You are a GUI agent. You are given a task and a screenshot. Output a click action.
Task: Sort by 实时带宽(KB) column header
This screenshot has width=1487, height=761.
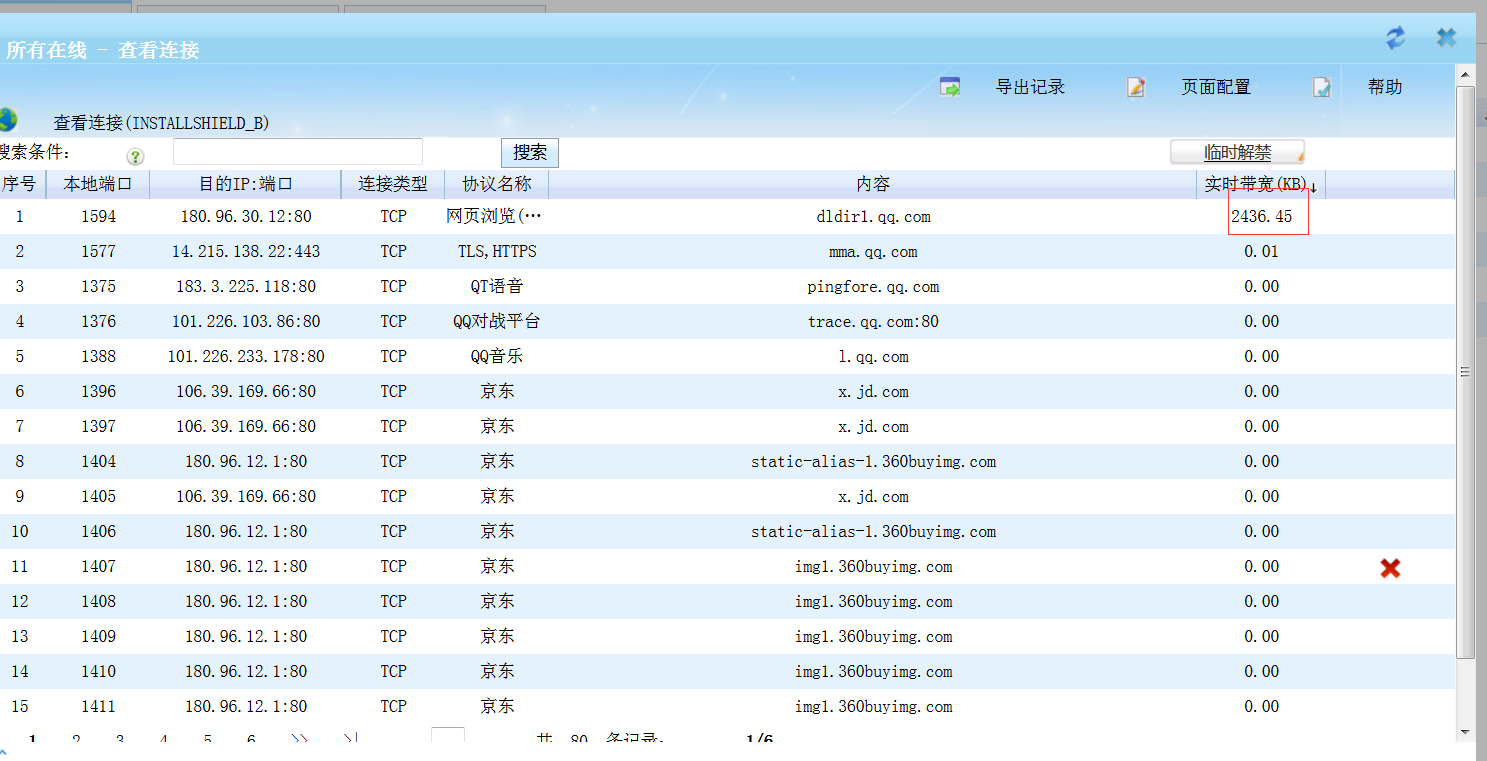(x=1258, y=185)
